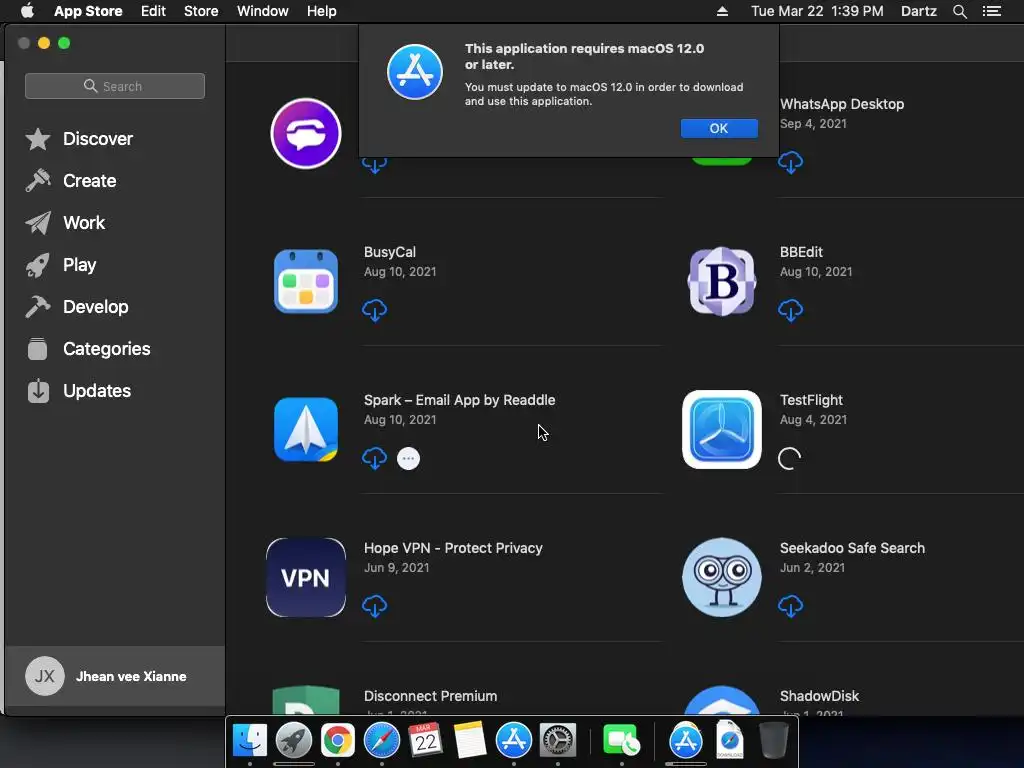The width and height of the screenshot is (1024, 768).
Task: Click the WhatsApp Desktop title
Action: pyautogui.click(x=842, y=104)
